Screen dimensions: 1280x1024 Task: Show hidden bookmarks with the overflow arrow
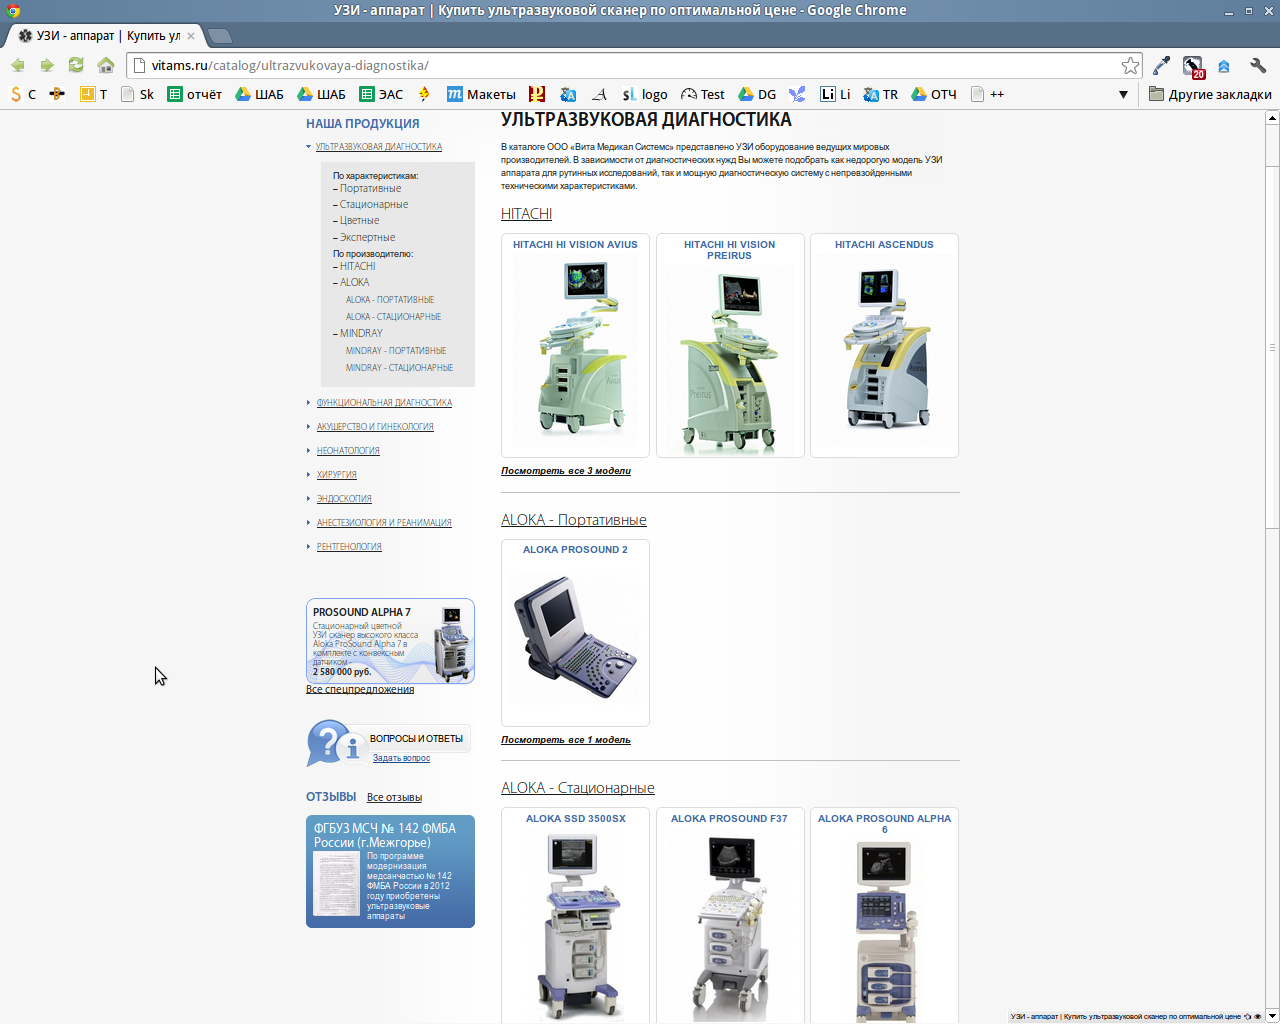click(x=1123, y=95)
